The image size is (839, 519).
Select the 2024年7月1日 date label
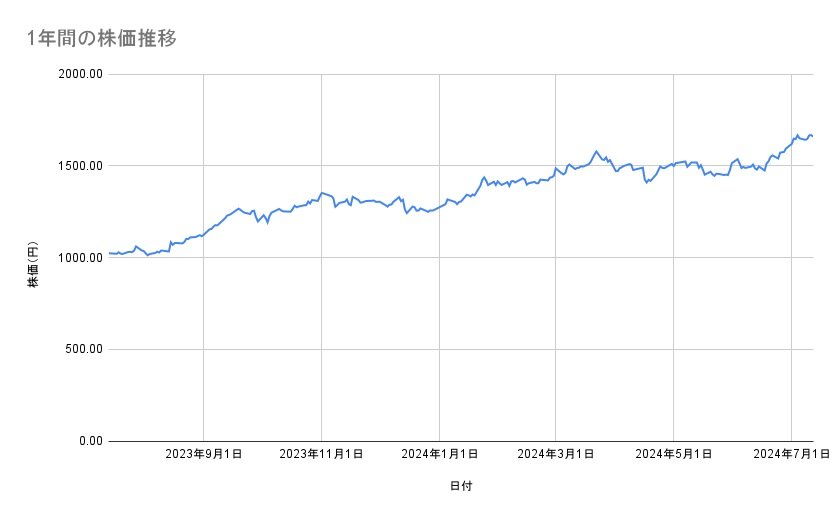click(791, 455)
